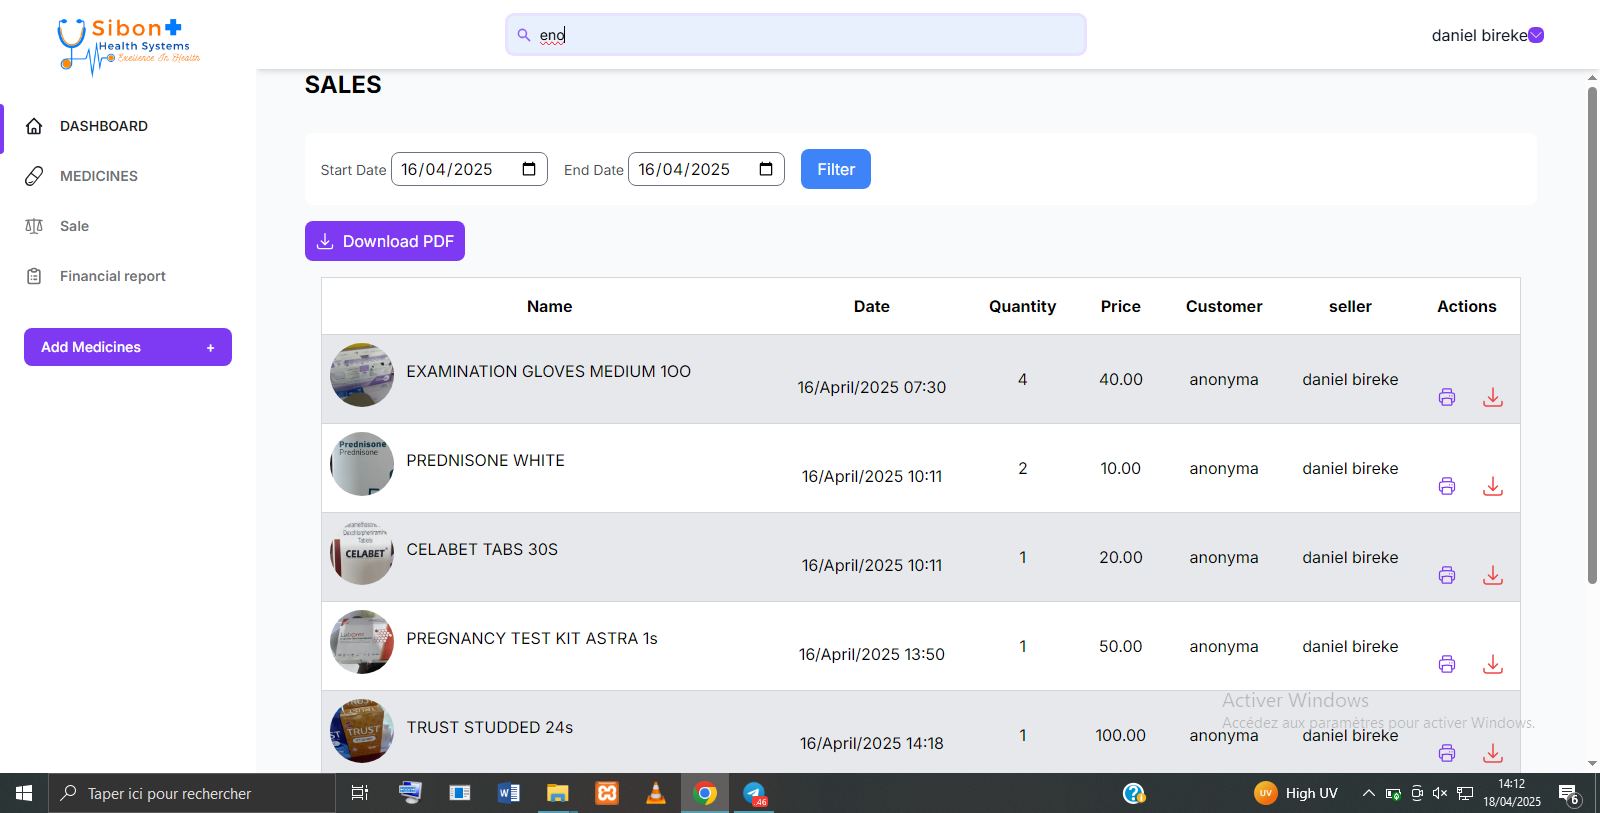Viewport: 1600px width, 813px height.
Task: Expand the daniel bireke user menu
Action: (x=1536, y=35)
